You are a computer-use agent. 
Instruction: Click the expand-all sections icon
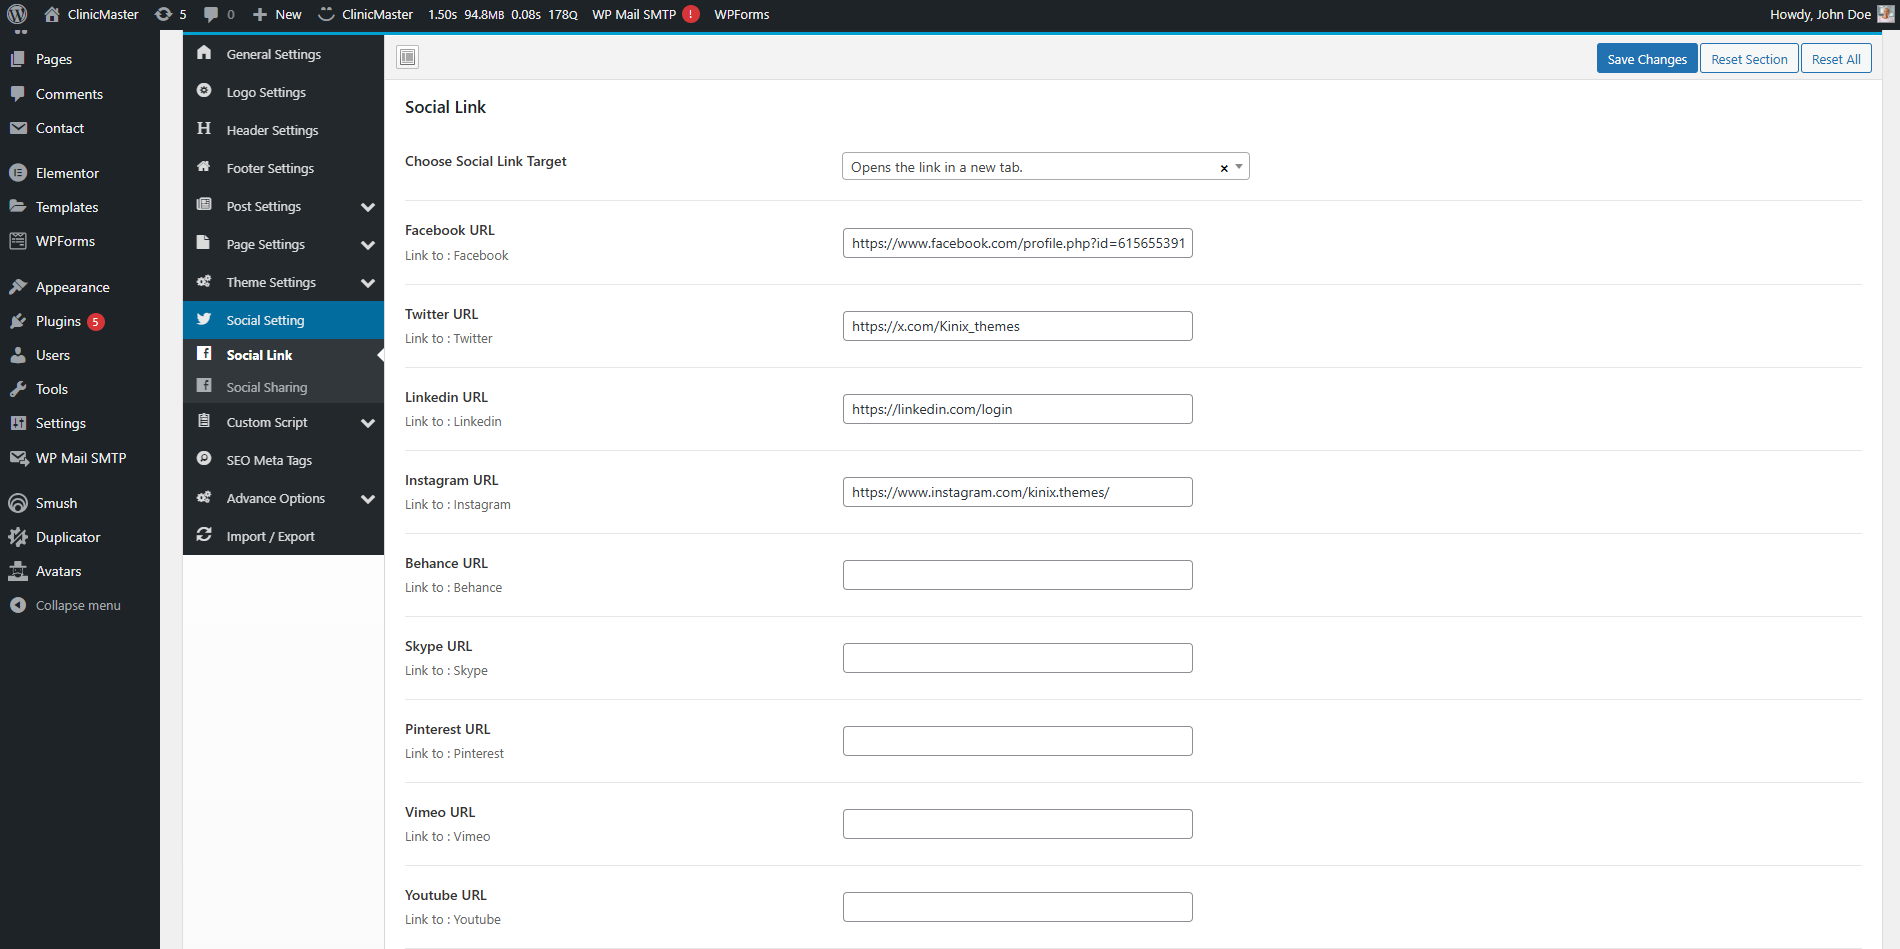(407, 57)
